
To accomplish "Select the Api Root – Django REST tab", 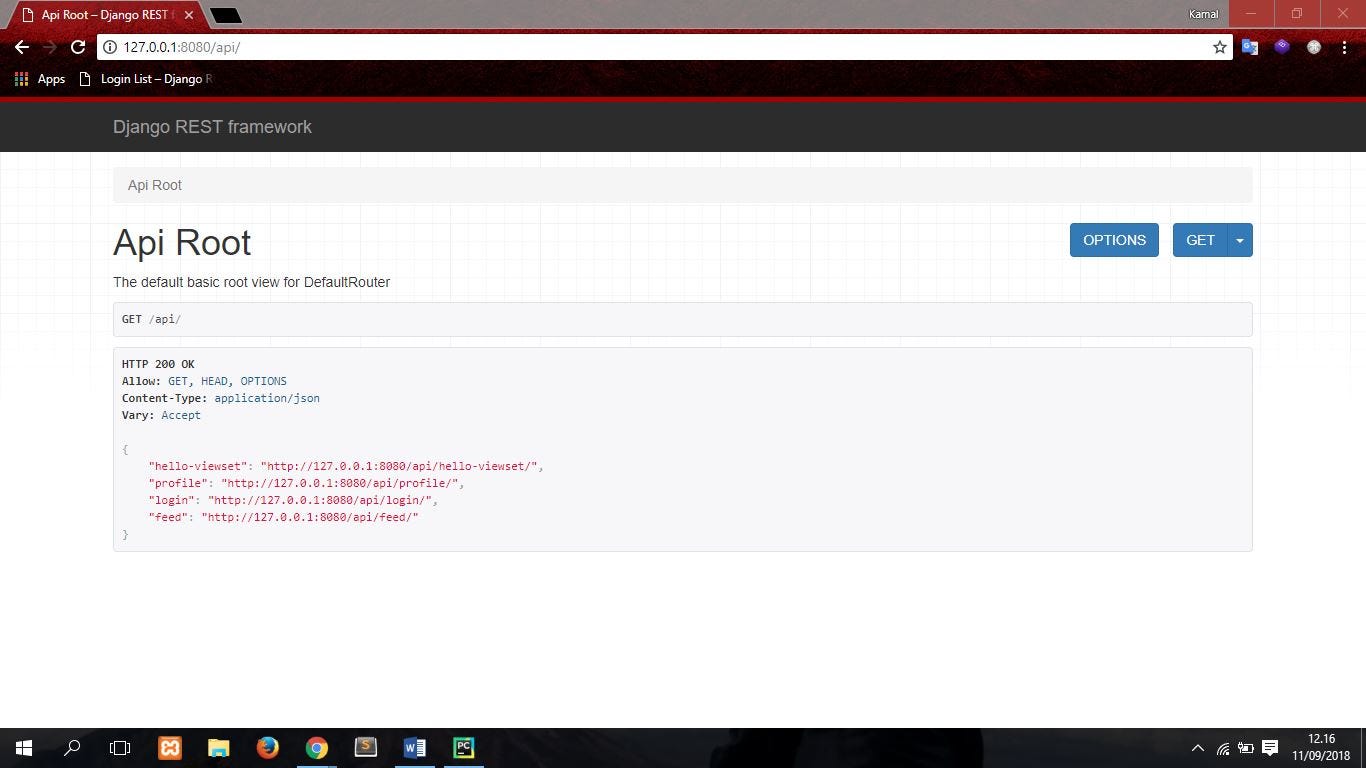I will [105, 15].
